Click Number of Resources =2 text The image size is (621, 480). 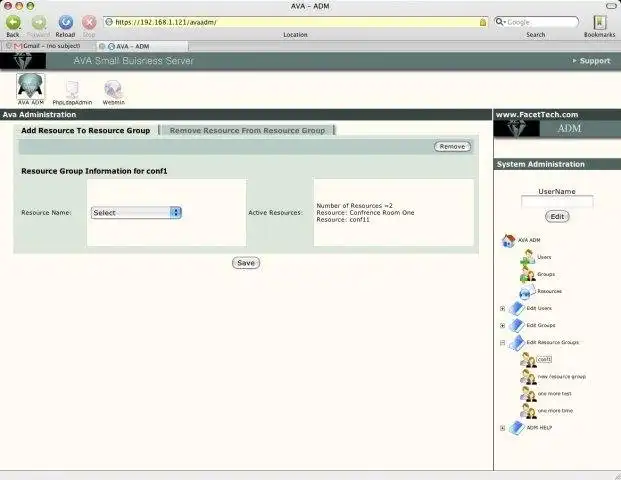pos(354,206)
